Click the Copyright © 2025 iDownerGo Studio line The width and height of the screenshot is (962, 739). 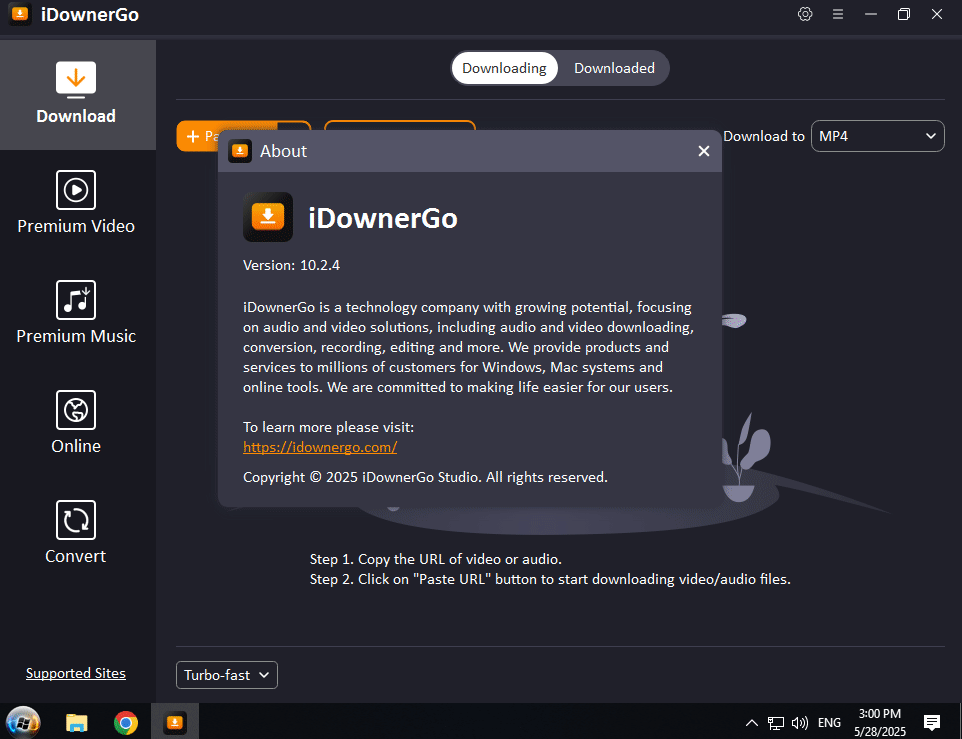coord(425,477)
